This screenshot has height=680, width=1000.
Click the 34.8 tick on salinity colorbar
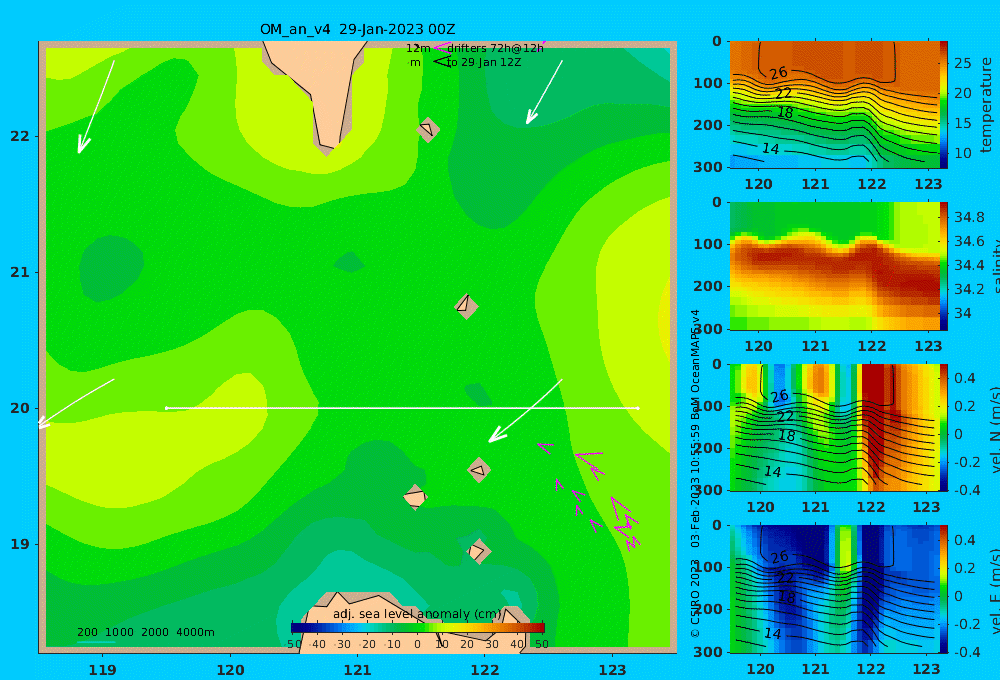click(969, 218)
